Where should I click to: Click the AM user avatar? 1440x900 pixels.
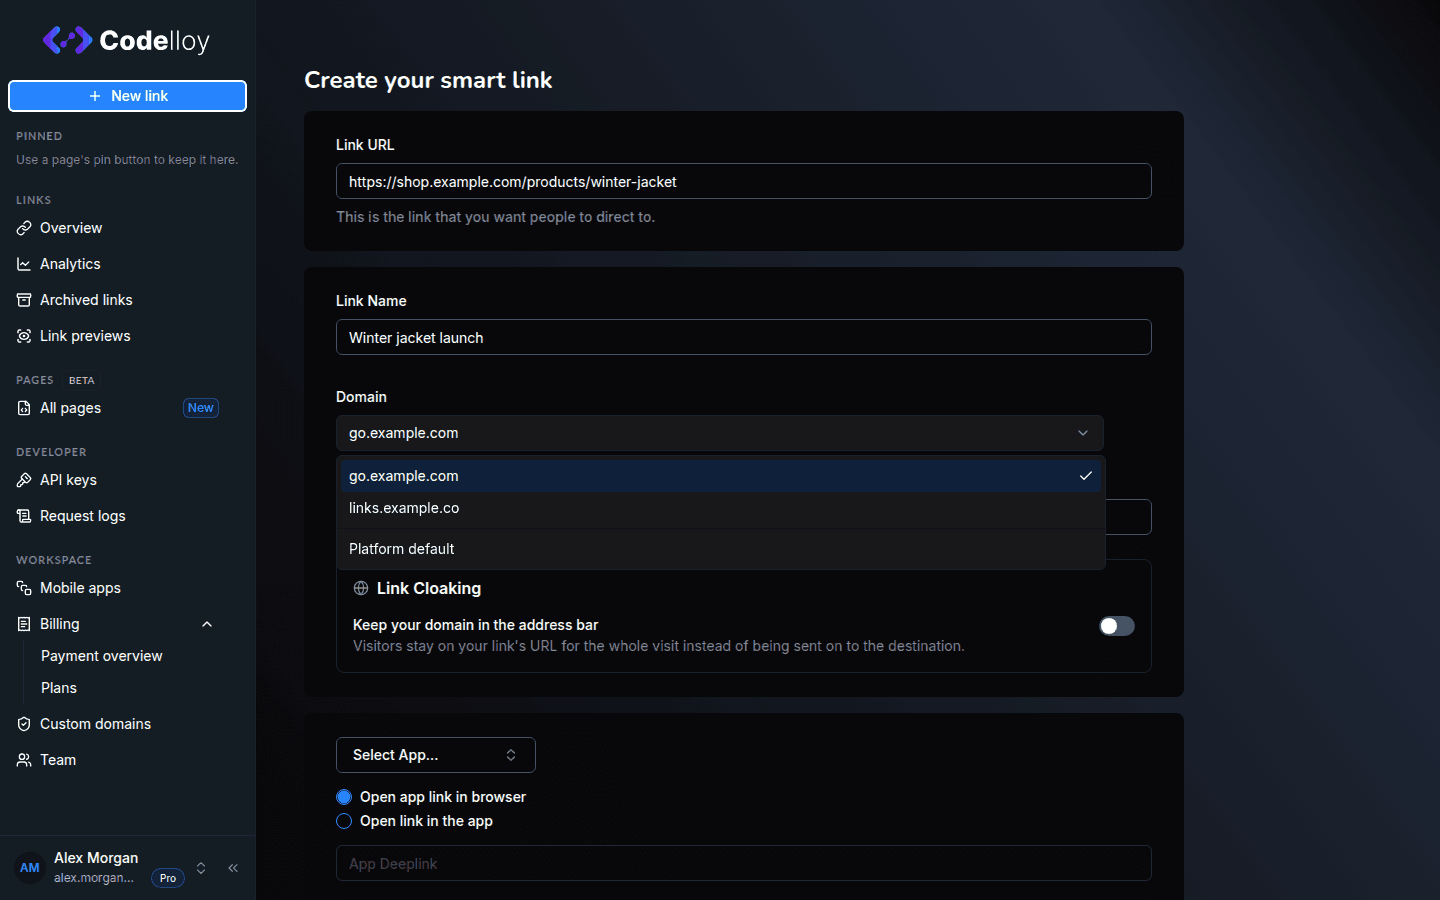point(30,868)
